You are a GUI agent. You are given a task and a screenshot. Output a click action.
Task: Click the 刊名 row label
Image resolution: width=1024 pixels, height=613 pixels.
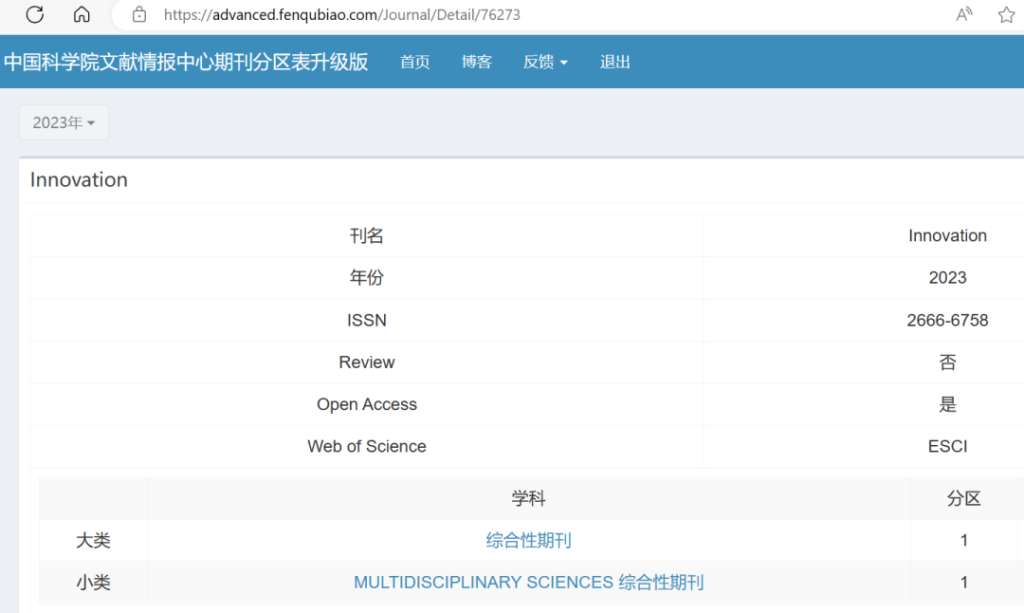[366, 236]
